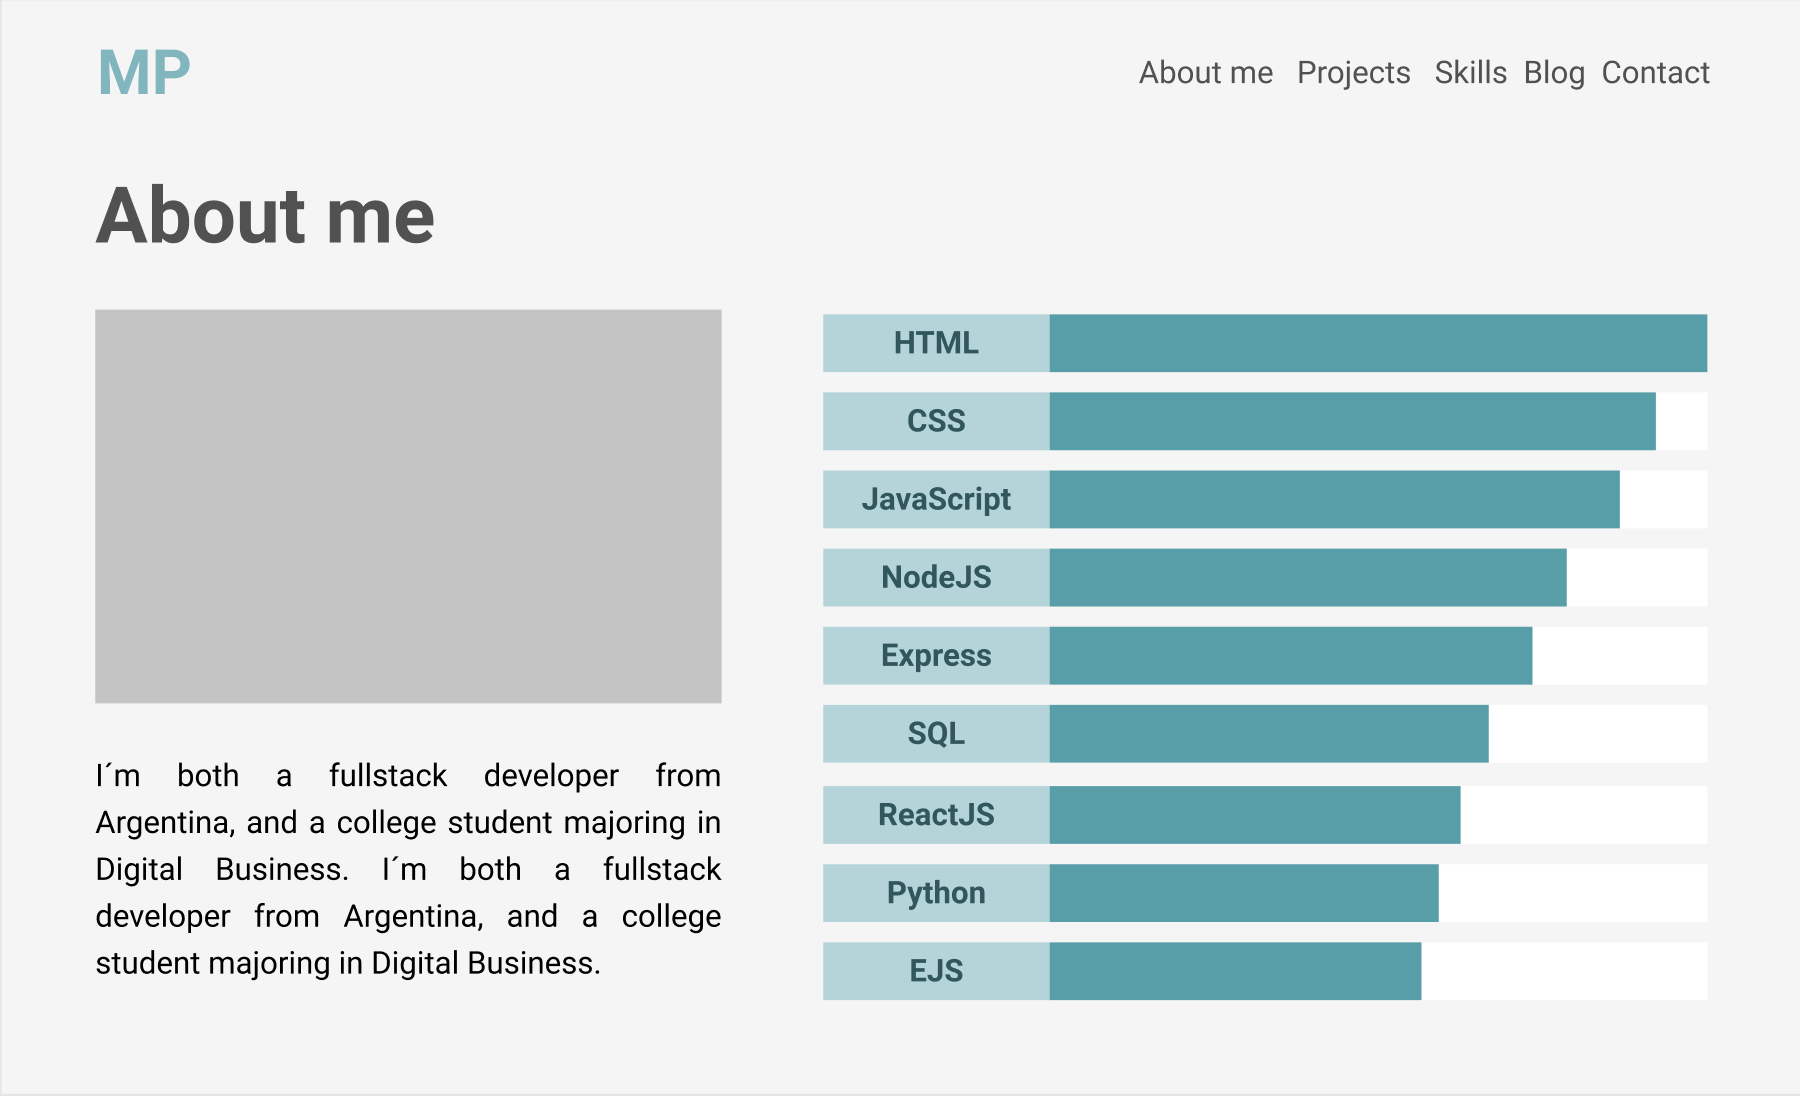Click the JavaScript skill label
1800x1096 pixels.
(936, 499)
